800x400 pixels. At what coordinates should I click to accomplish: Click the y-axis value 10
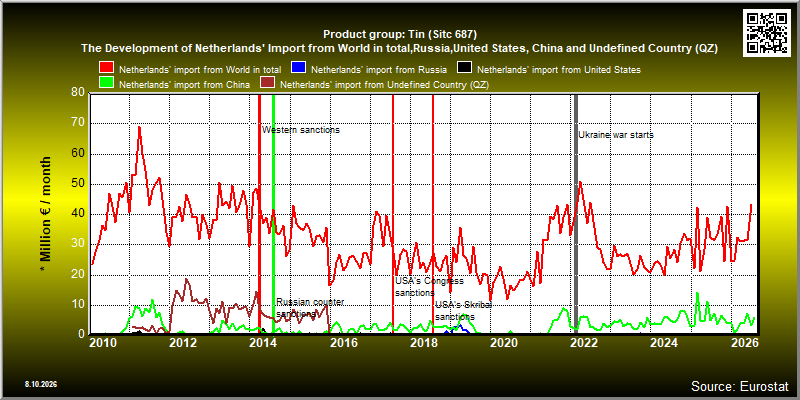coord(79,305)
